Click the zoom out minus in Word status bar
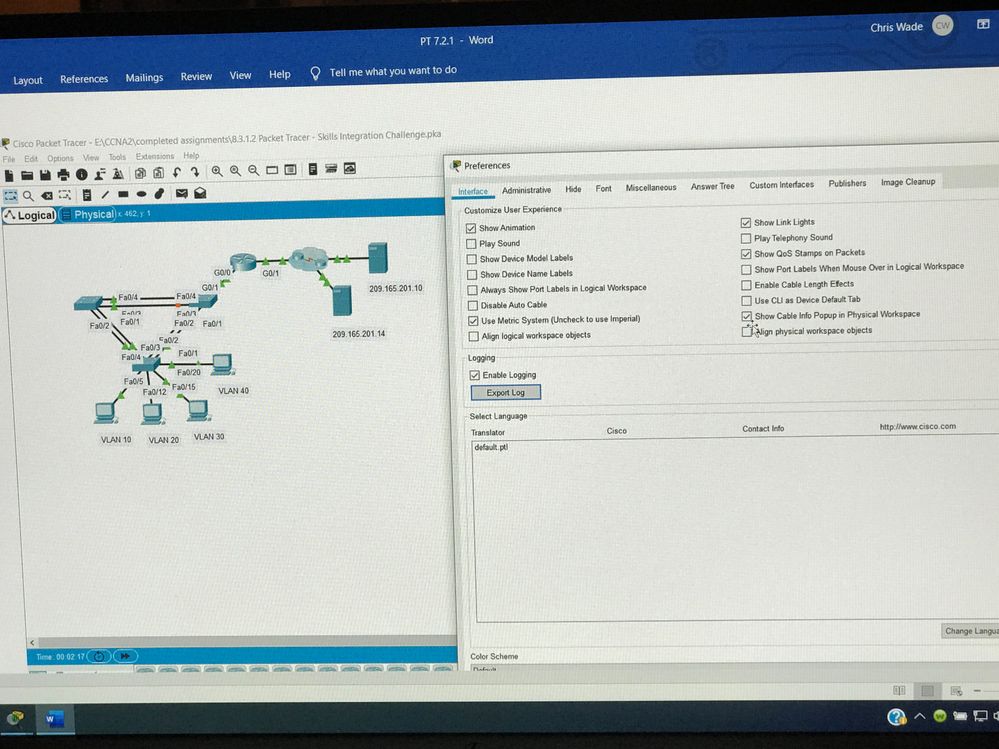This screenshot has width=999, height=749. coord(977,691)
